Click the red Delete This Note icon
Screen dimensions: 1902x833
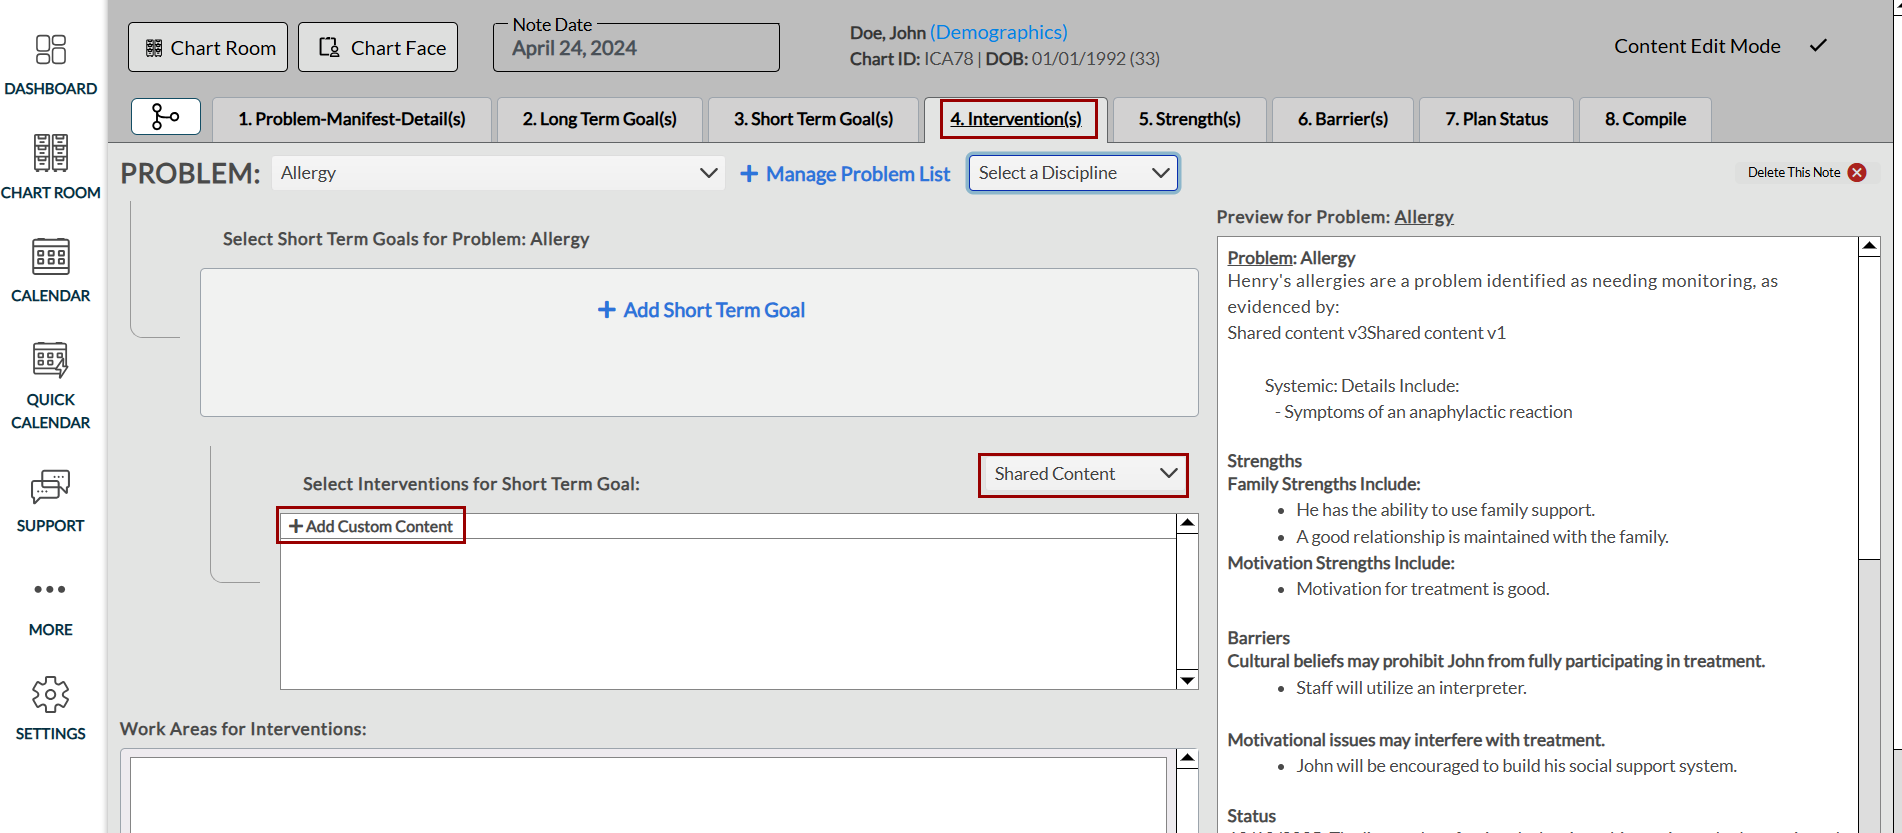(x=1857, y=172)
